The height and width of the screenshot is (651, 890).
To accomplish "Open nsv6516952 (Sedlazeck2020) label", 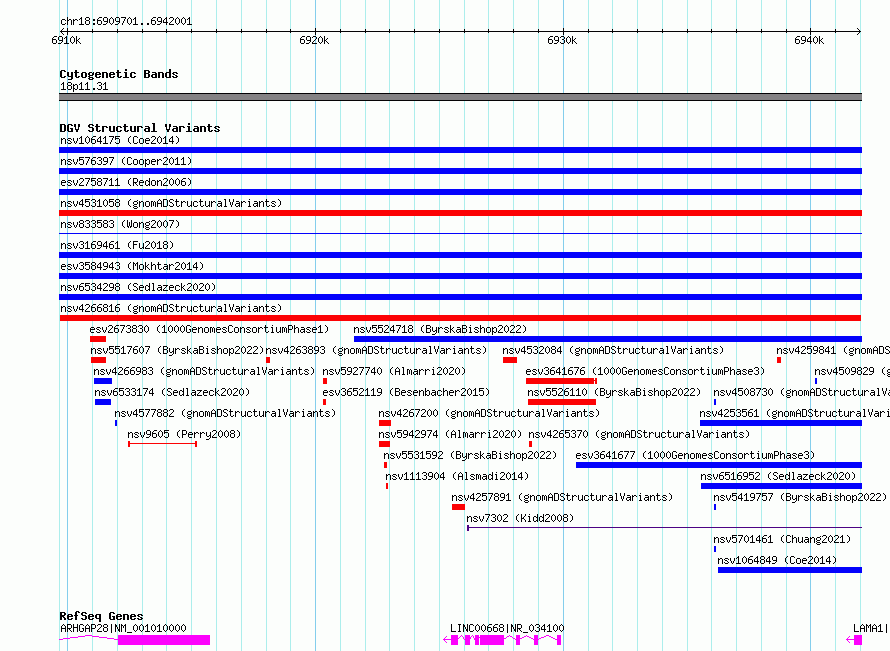I will click(x=778, y=476).
